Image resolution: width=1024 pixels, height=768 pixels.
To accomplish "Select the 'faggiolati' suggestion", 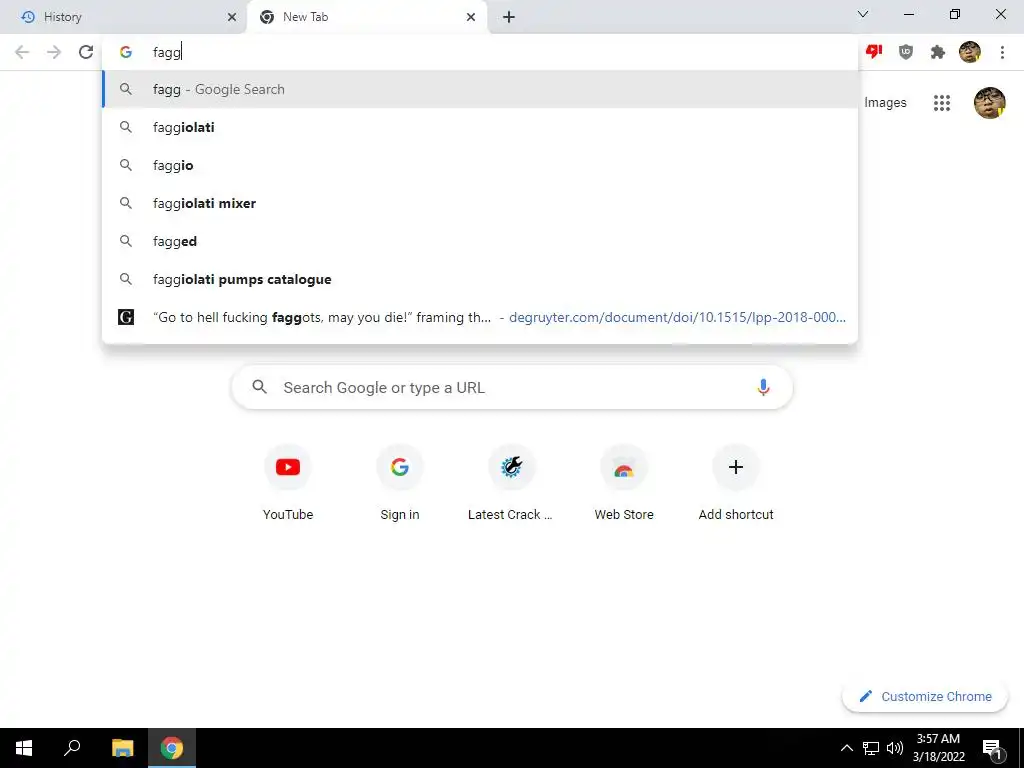I will click(x=480, y=127).
